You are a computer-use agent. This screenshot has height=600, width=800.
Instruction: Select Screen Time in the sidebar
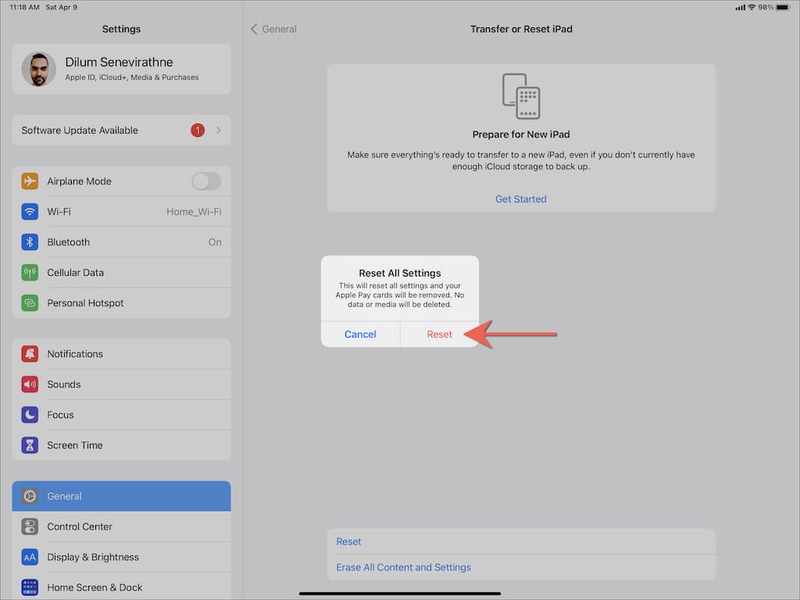coord(121,445)
